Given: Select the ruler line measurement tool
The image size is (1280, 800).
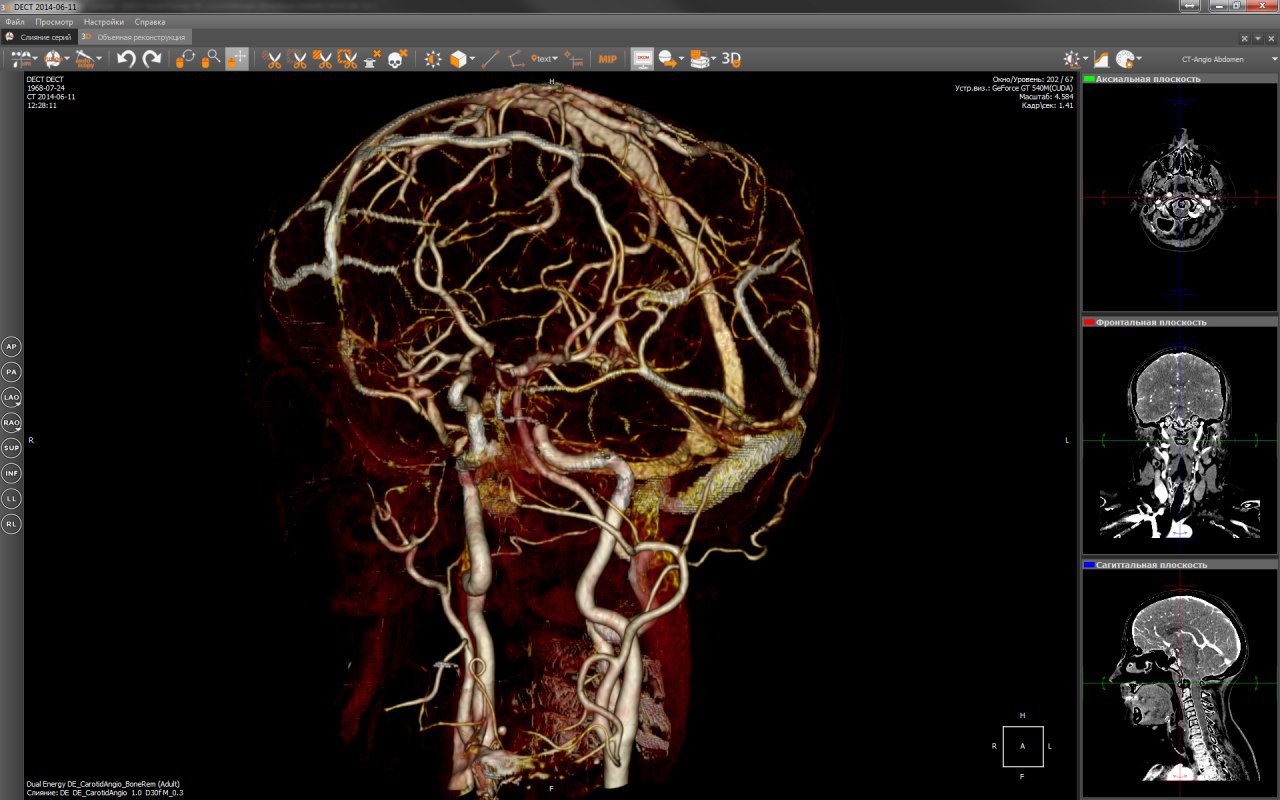Looking at the screenshot, I should (x=490, y=59).
